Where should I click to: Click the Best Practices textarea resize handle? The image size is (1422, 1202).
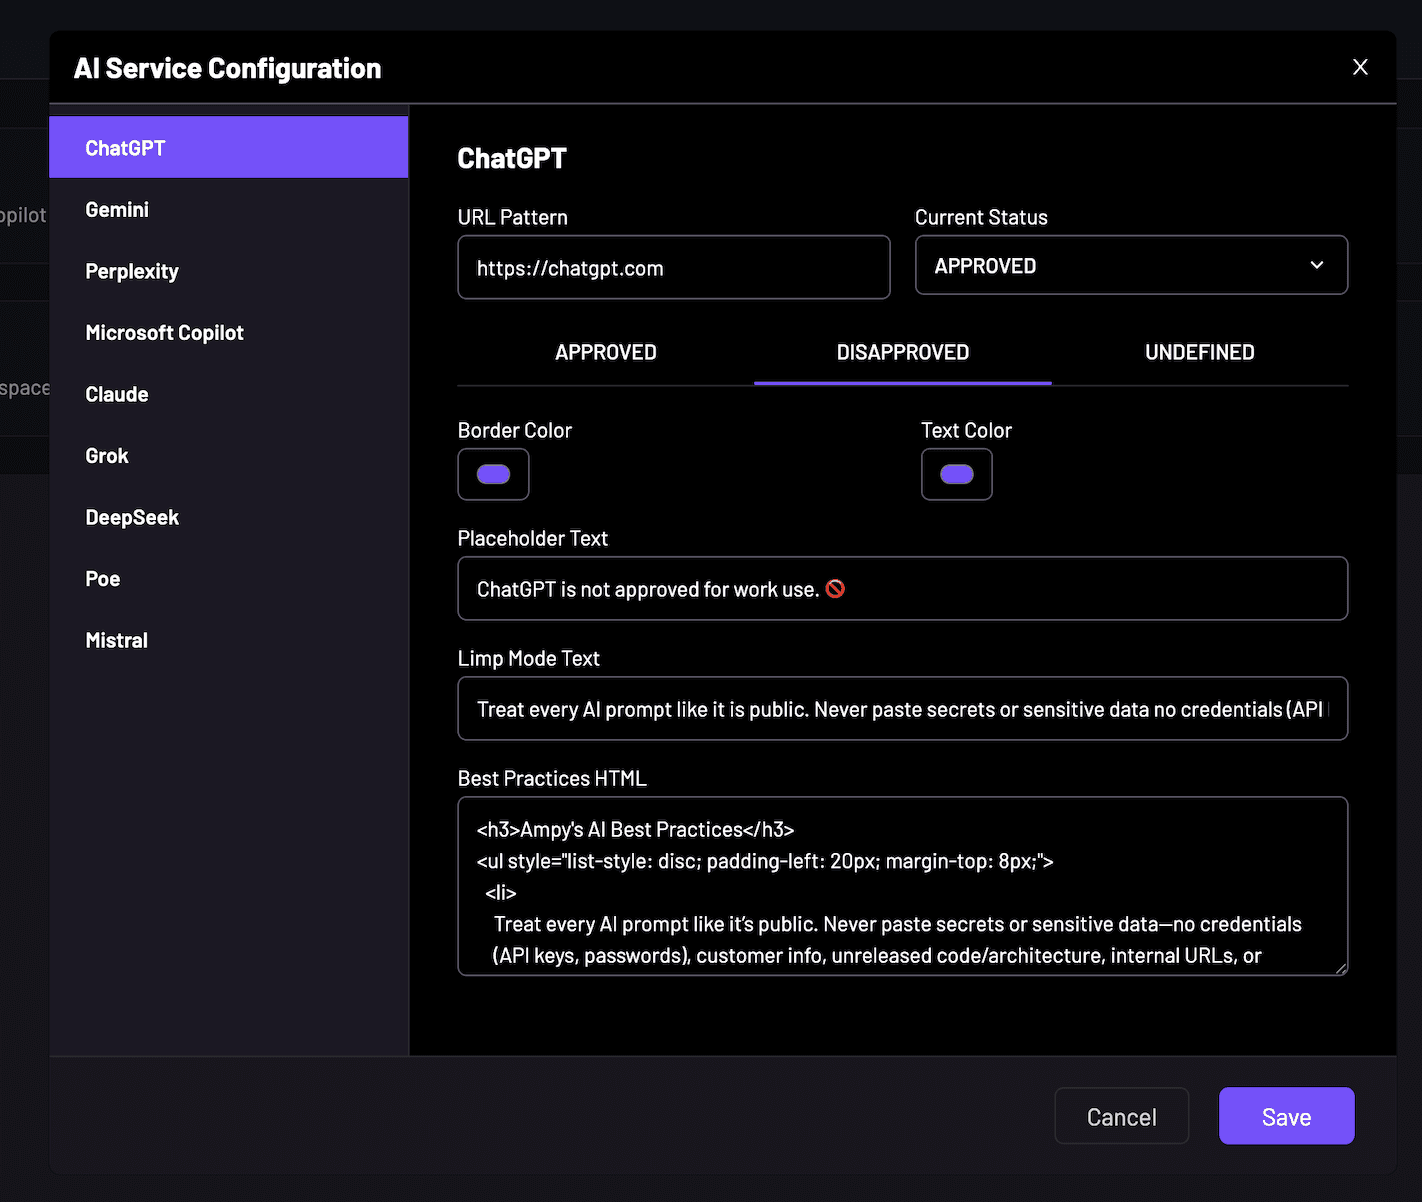coord(1341,968)
